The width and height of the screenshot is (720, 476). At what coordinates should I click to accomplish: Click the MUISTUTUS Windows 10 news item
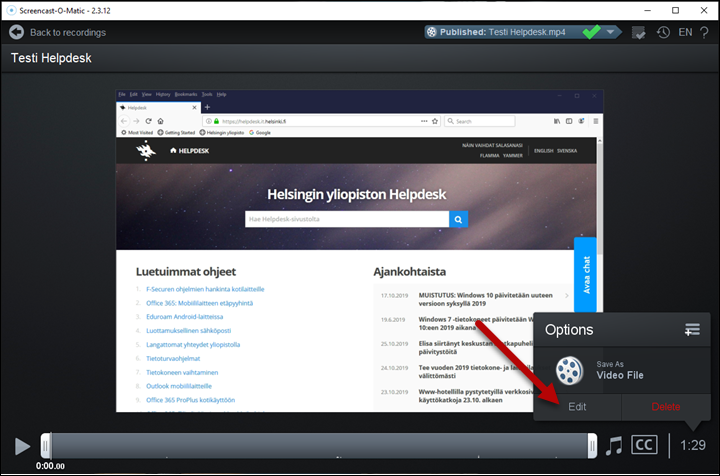485,299
